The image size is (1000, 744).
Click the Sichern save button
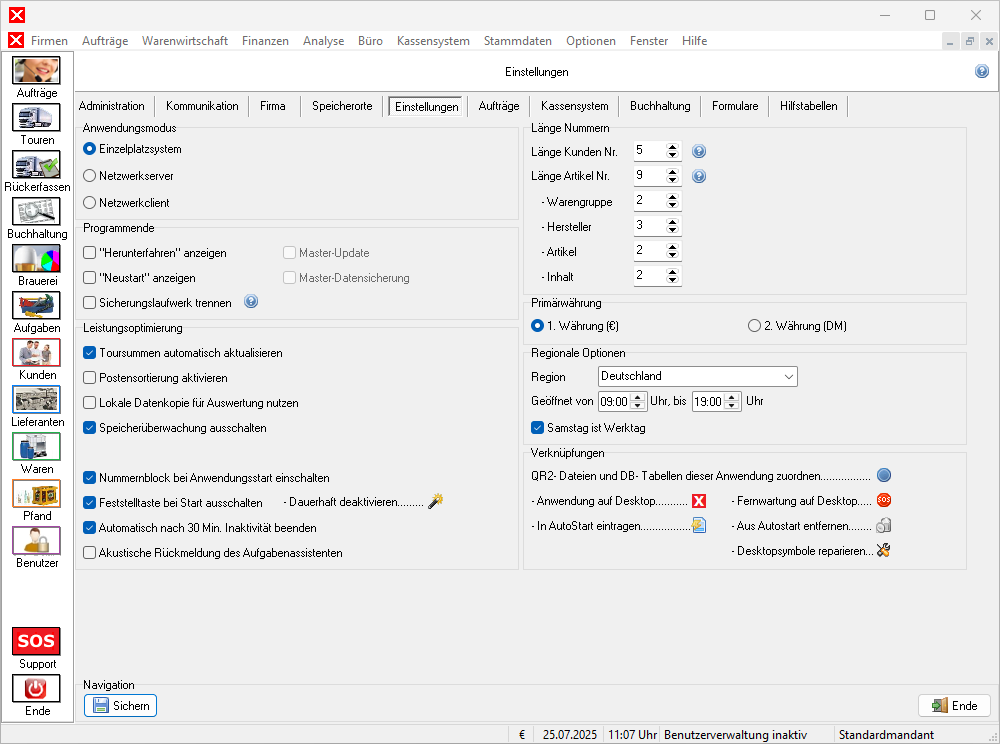tap(120, 706)
